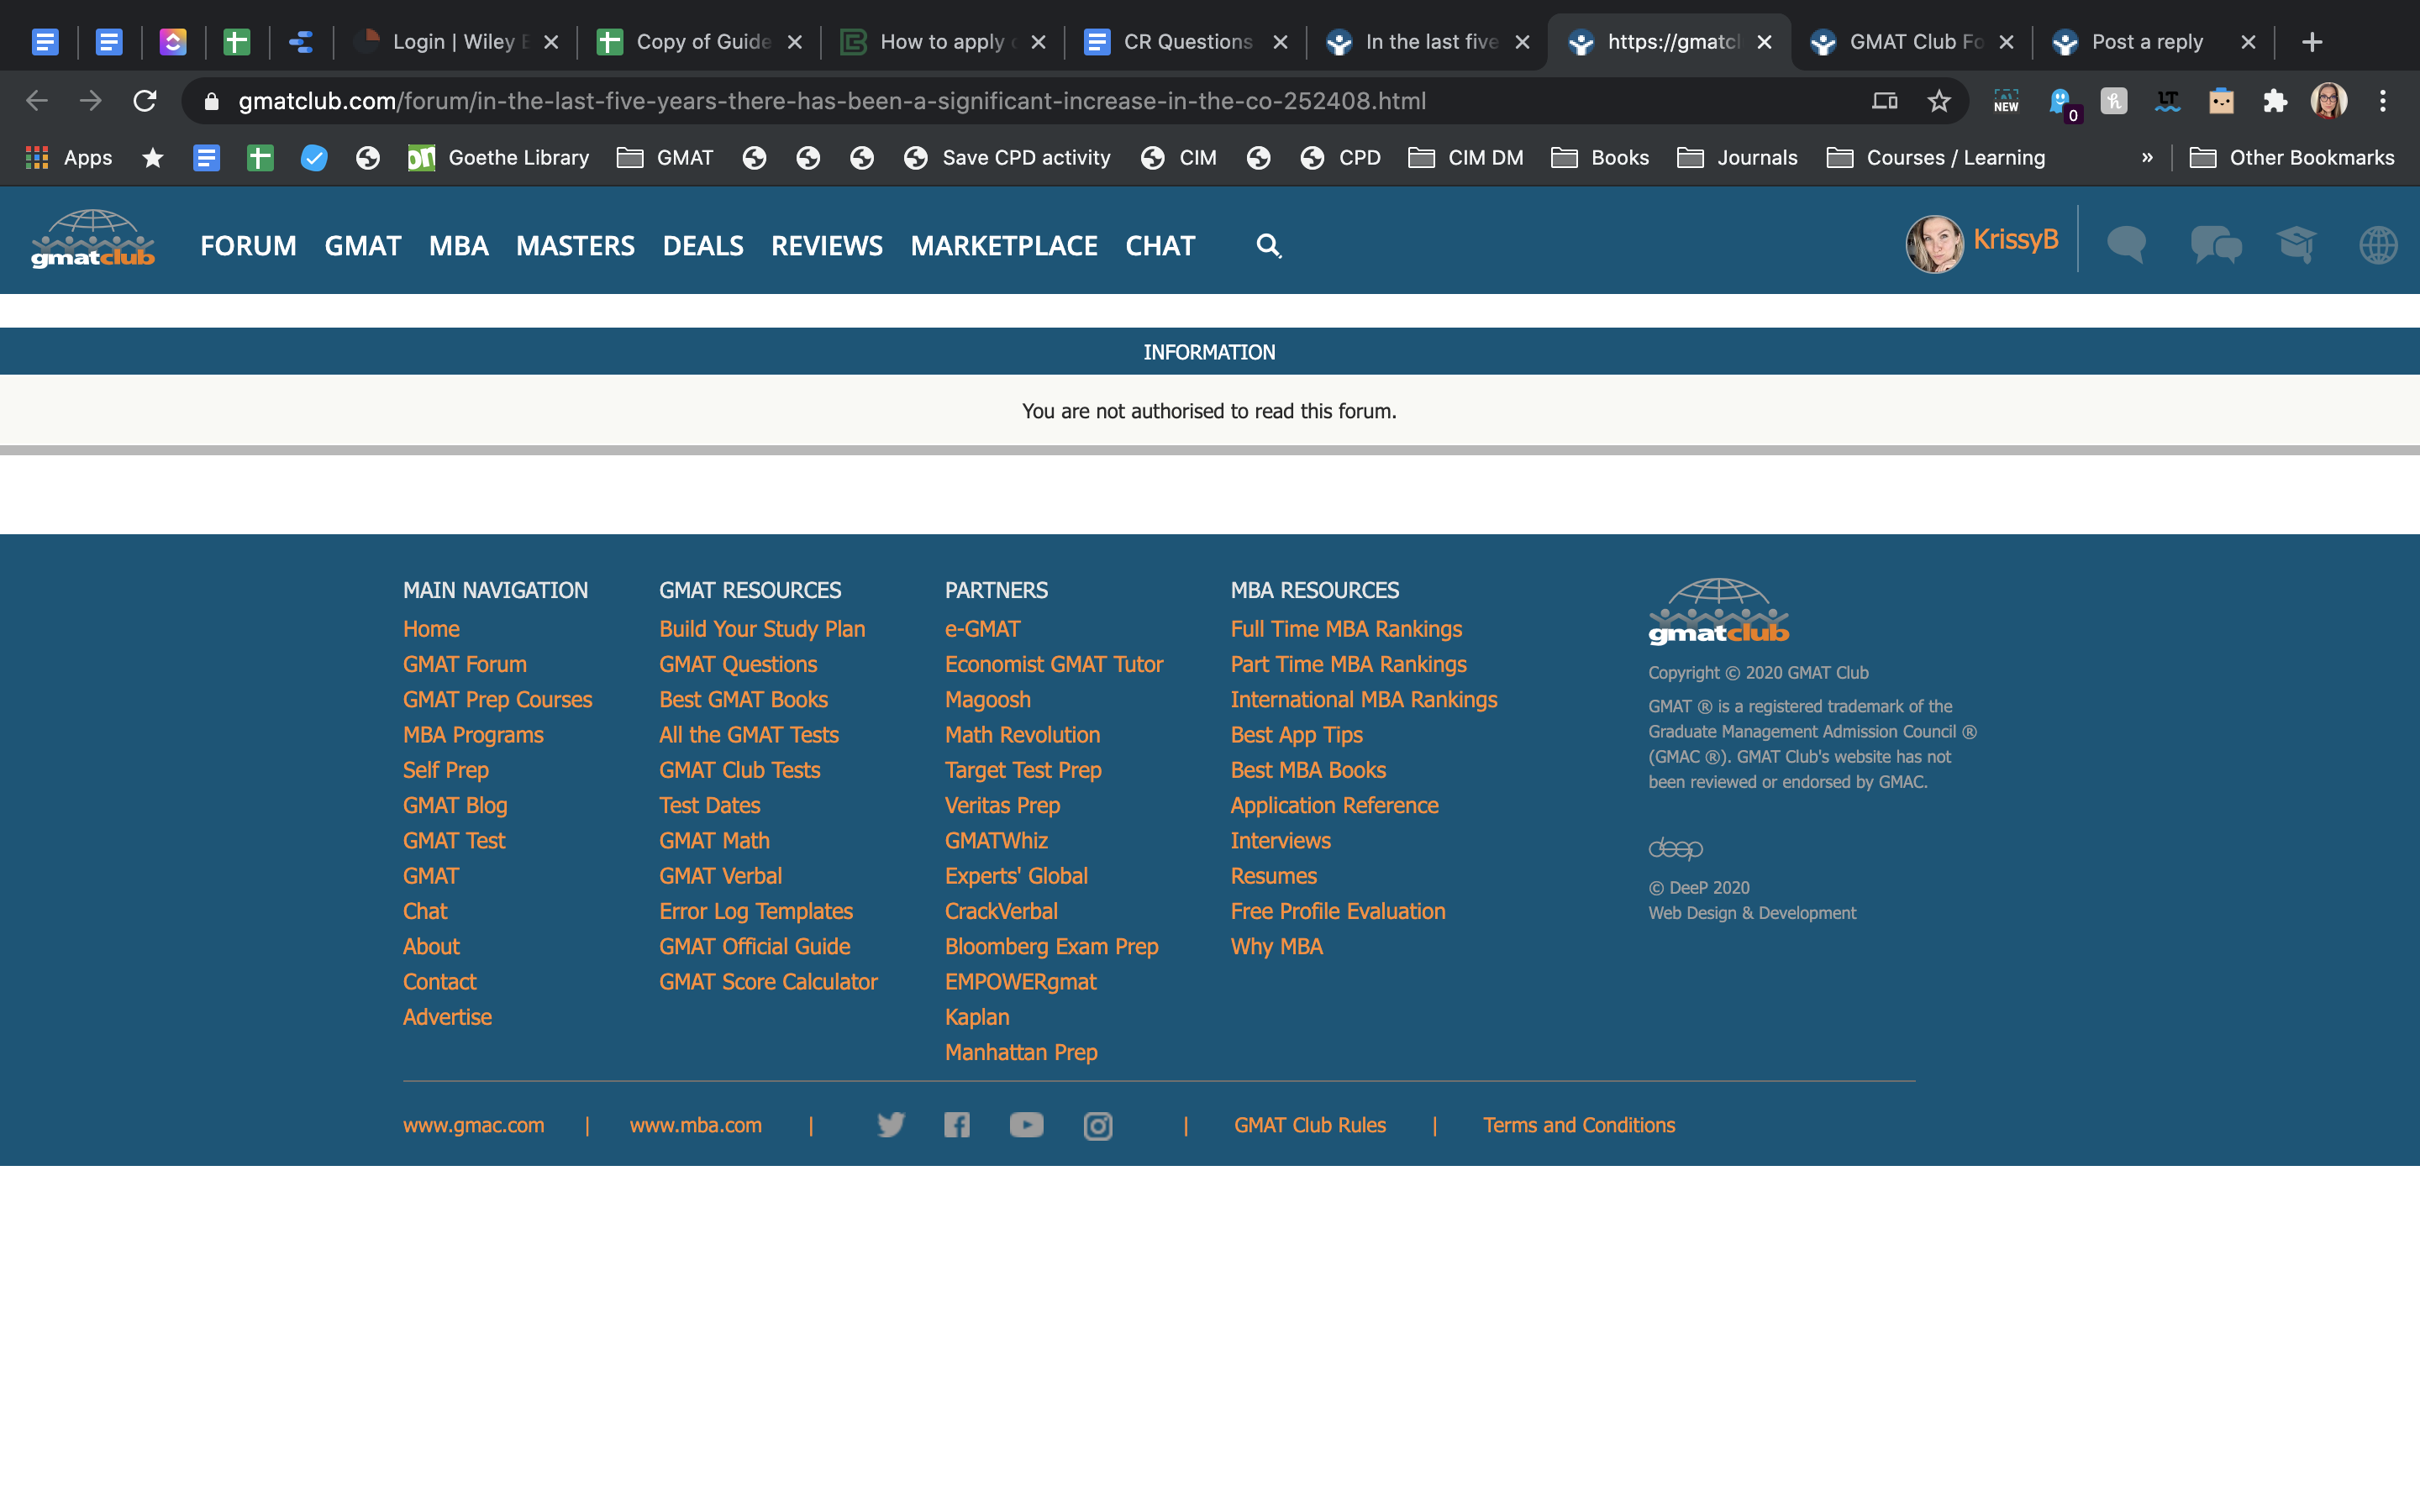Image resolution: width=2420 pixels, height=1512 pixels.
Task: Click the chevron to show overflow bookmarks
Action: [2147, 157]
